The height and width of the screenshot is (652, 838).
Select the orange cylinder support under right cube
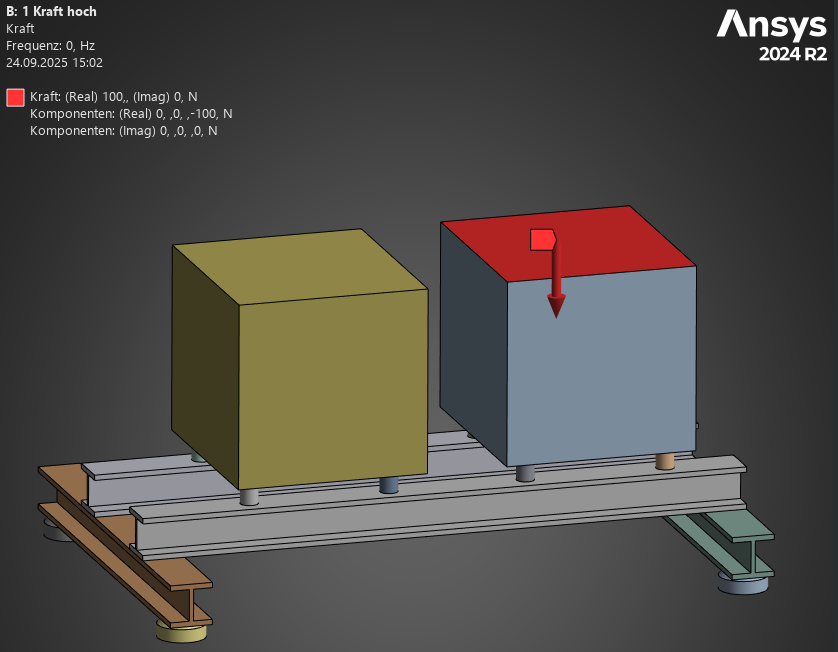click(x=665, y=461)
